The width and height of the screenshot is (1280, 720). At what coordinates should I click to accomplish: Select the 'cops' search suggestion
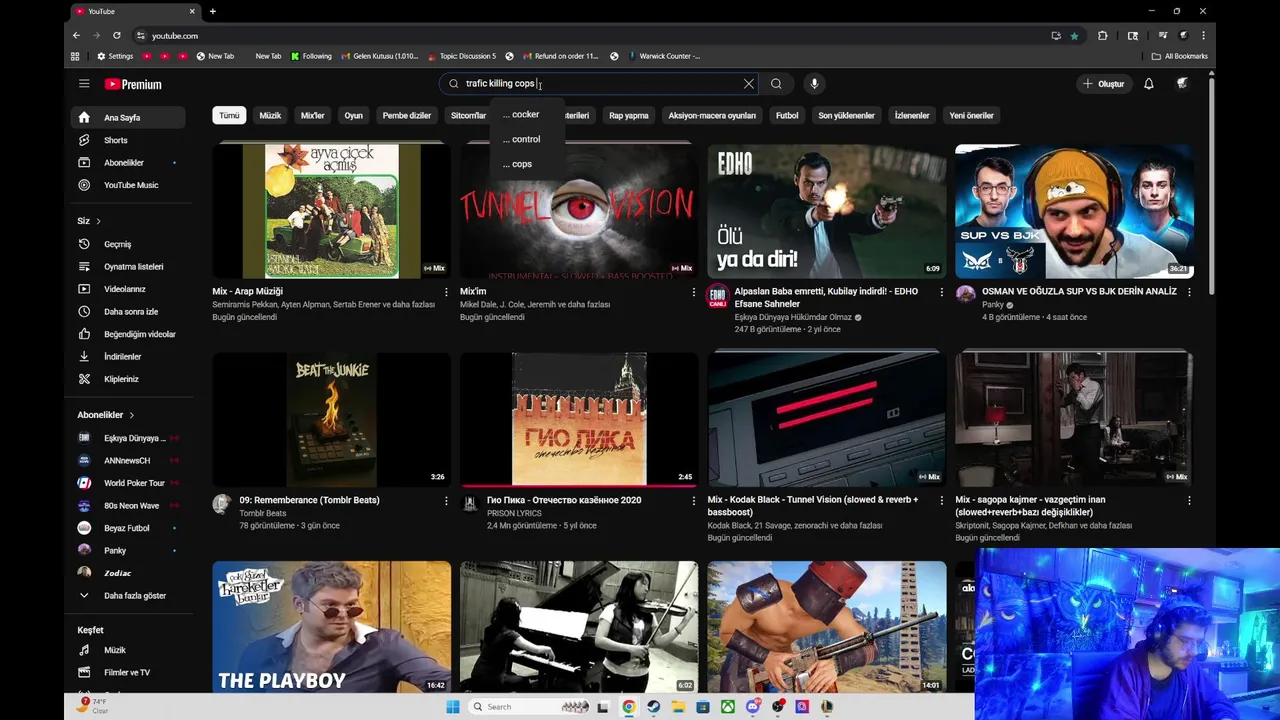click(x=527, y=164)
